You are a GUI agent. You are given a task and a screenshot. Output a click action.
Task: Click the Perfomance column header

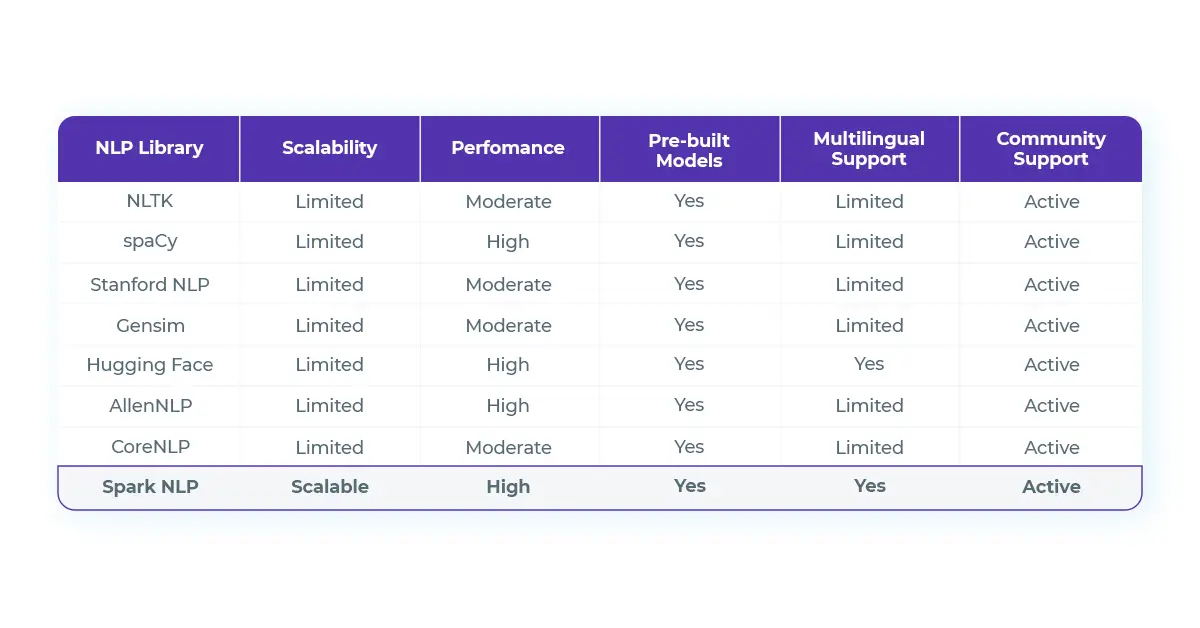pyautogui.click(x=508, y=148)
